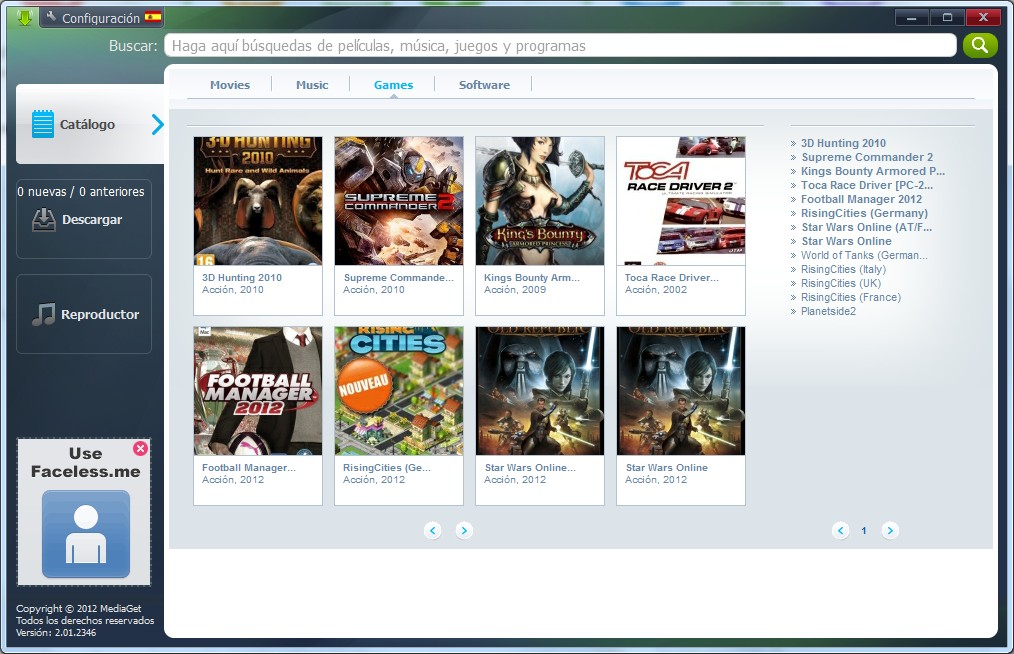Viewport: 1014px width, 654px height.
Task: Click '0 nuevas / 0 anteriores' counter
Action: pos(81,191)
